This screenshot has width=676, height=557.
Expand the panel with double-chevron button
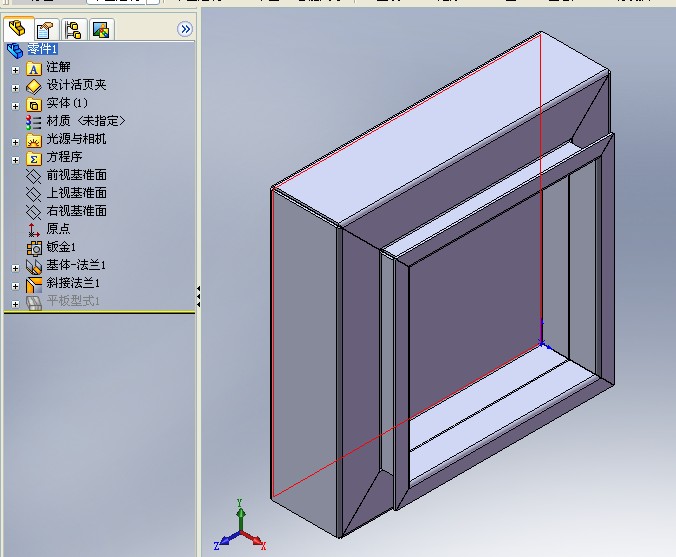coord(185,29)
